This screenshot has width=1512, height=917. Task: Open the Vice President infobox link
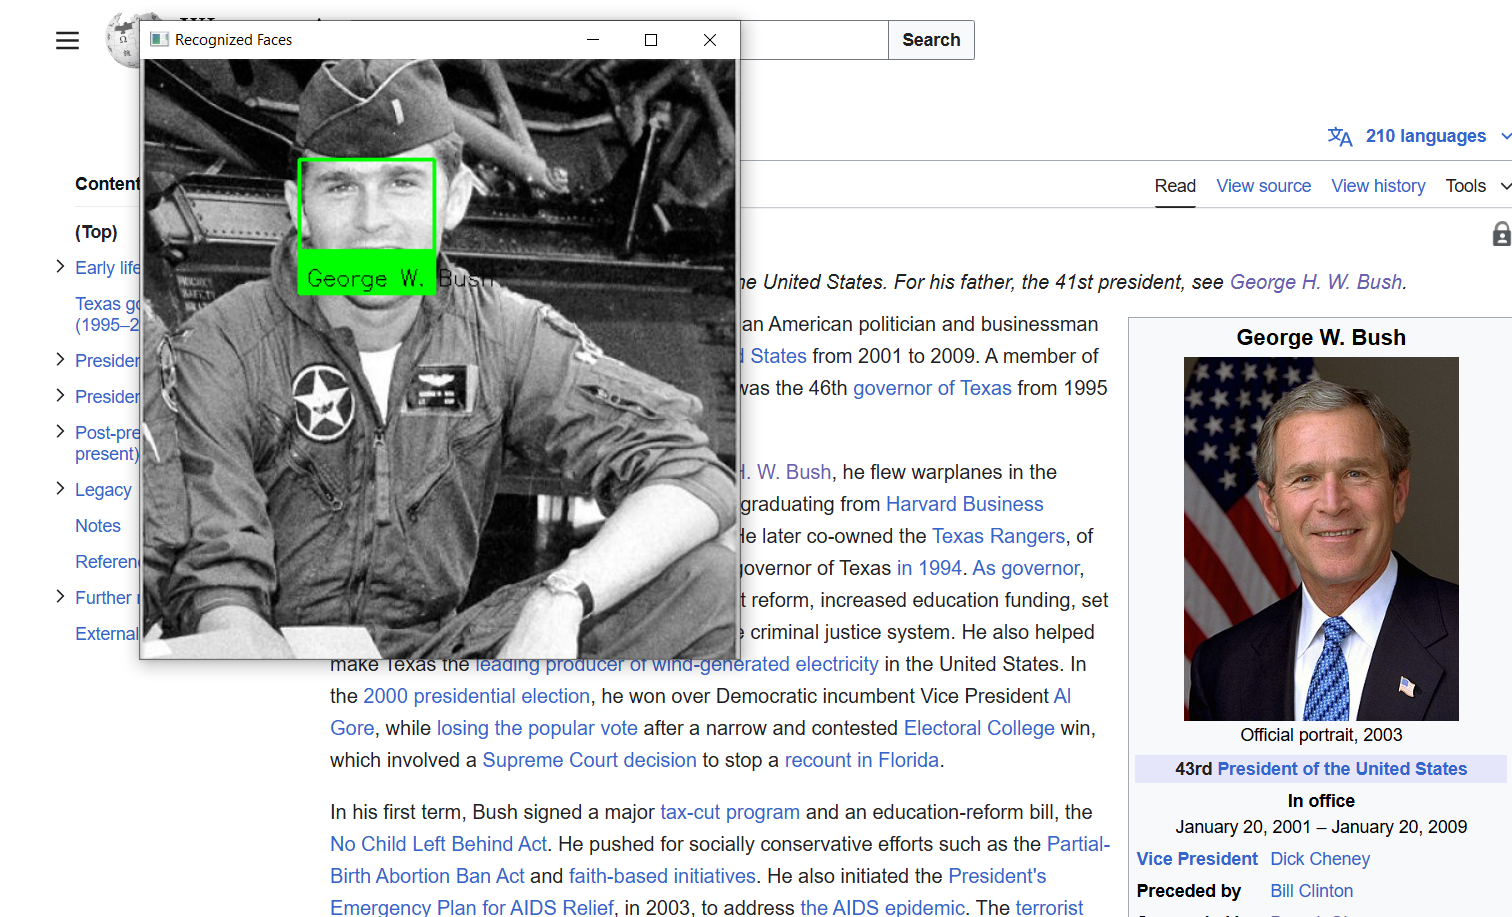pyautogui.click(x=1197, y=859)
